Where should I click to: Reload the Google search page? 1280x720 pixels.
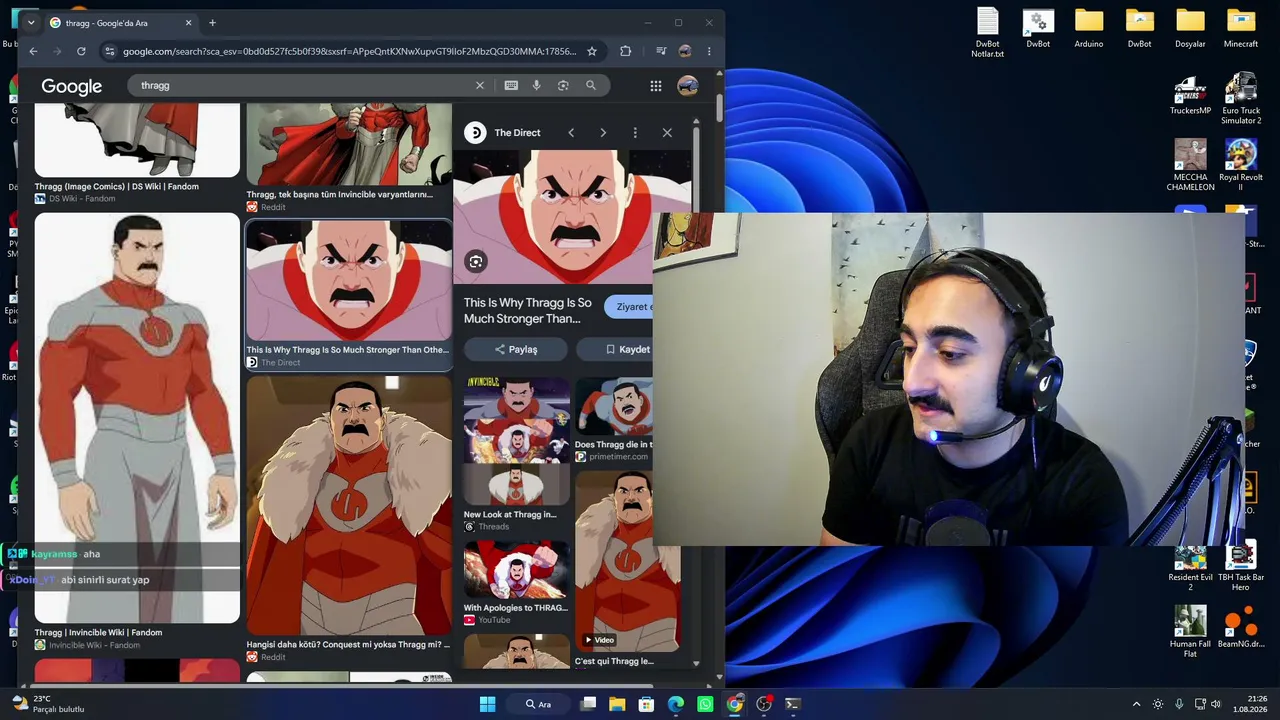tap(81, 51)
